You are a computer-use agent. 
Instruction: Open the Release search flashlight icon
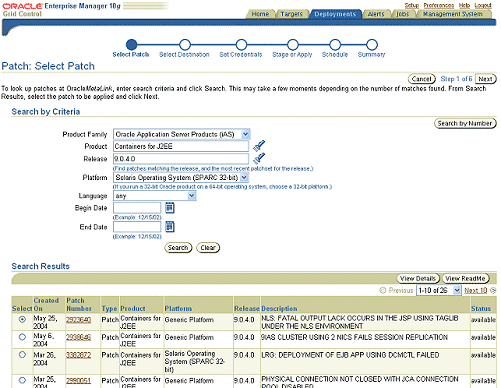pyautogui.click(x=259, y=158)
